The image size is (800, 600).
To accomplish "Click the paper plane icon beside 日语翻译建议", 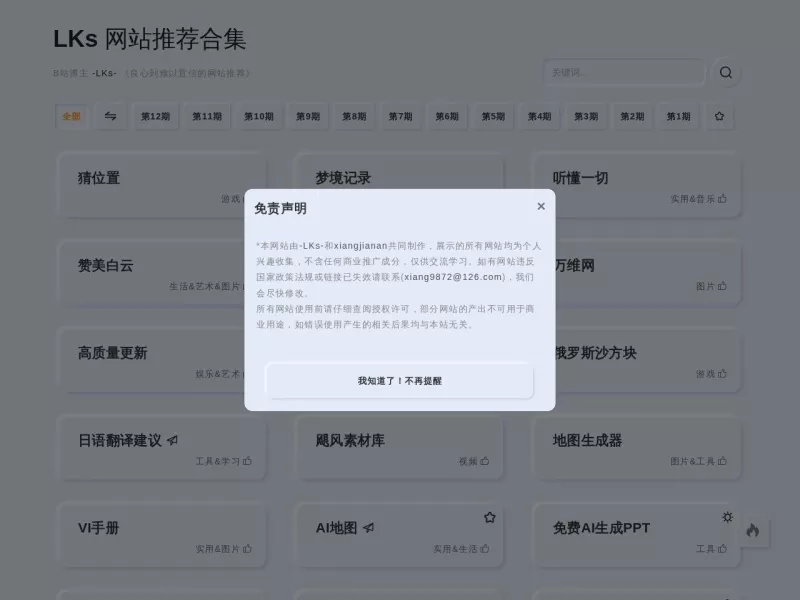I will pyautogui.click(x=172, y=440).
